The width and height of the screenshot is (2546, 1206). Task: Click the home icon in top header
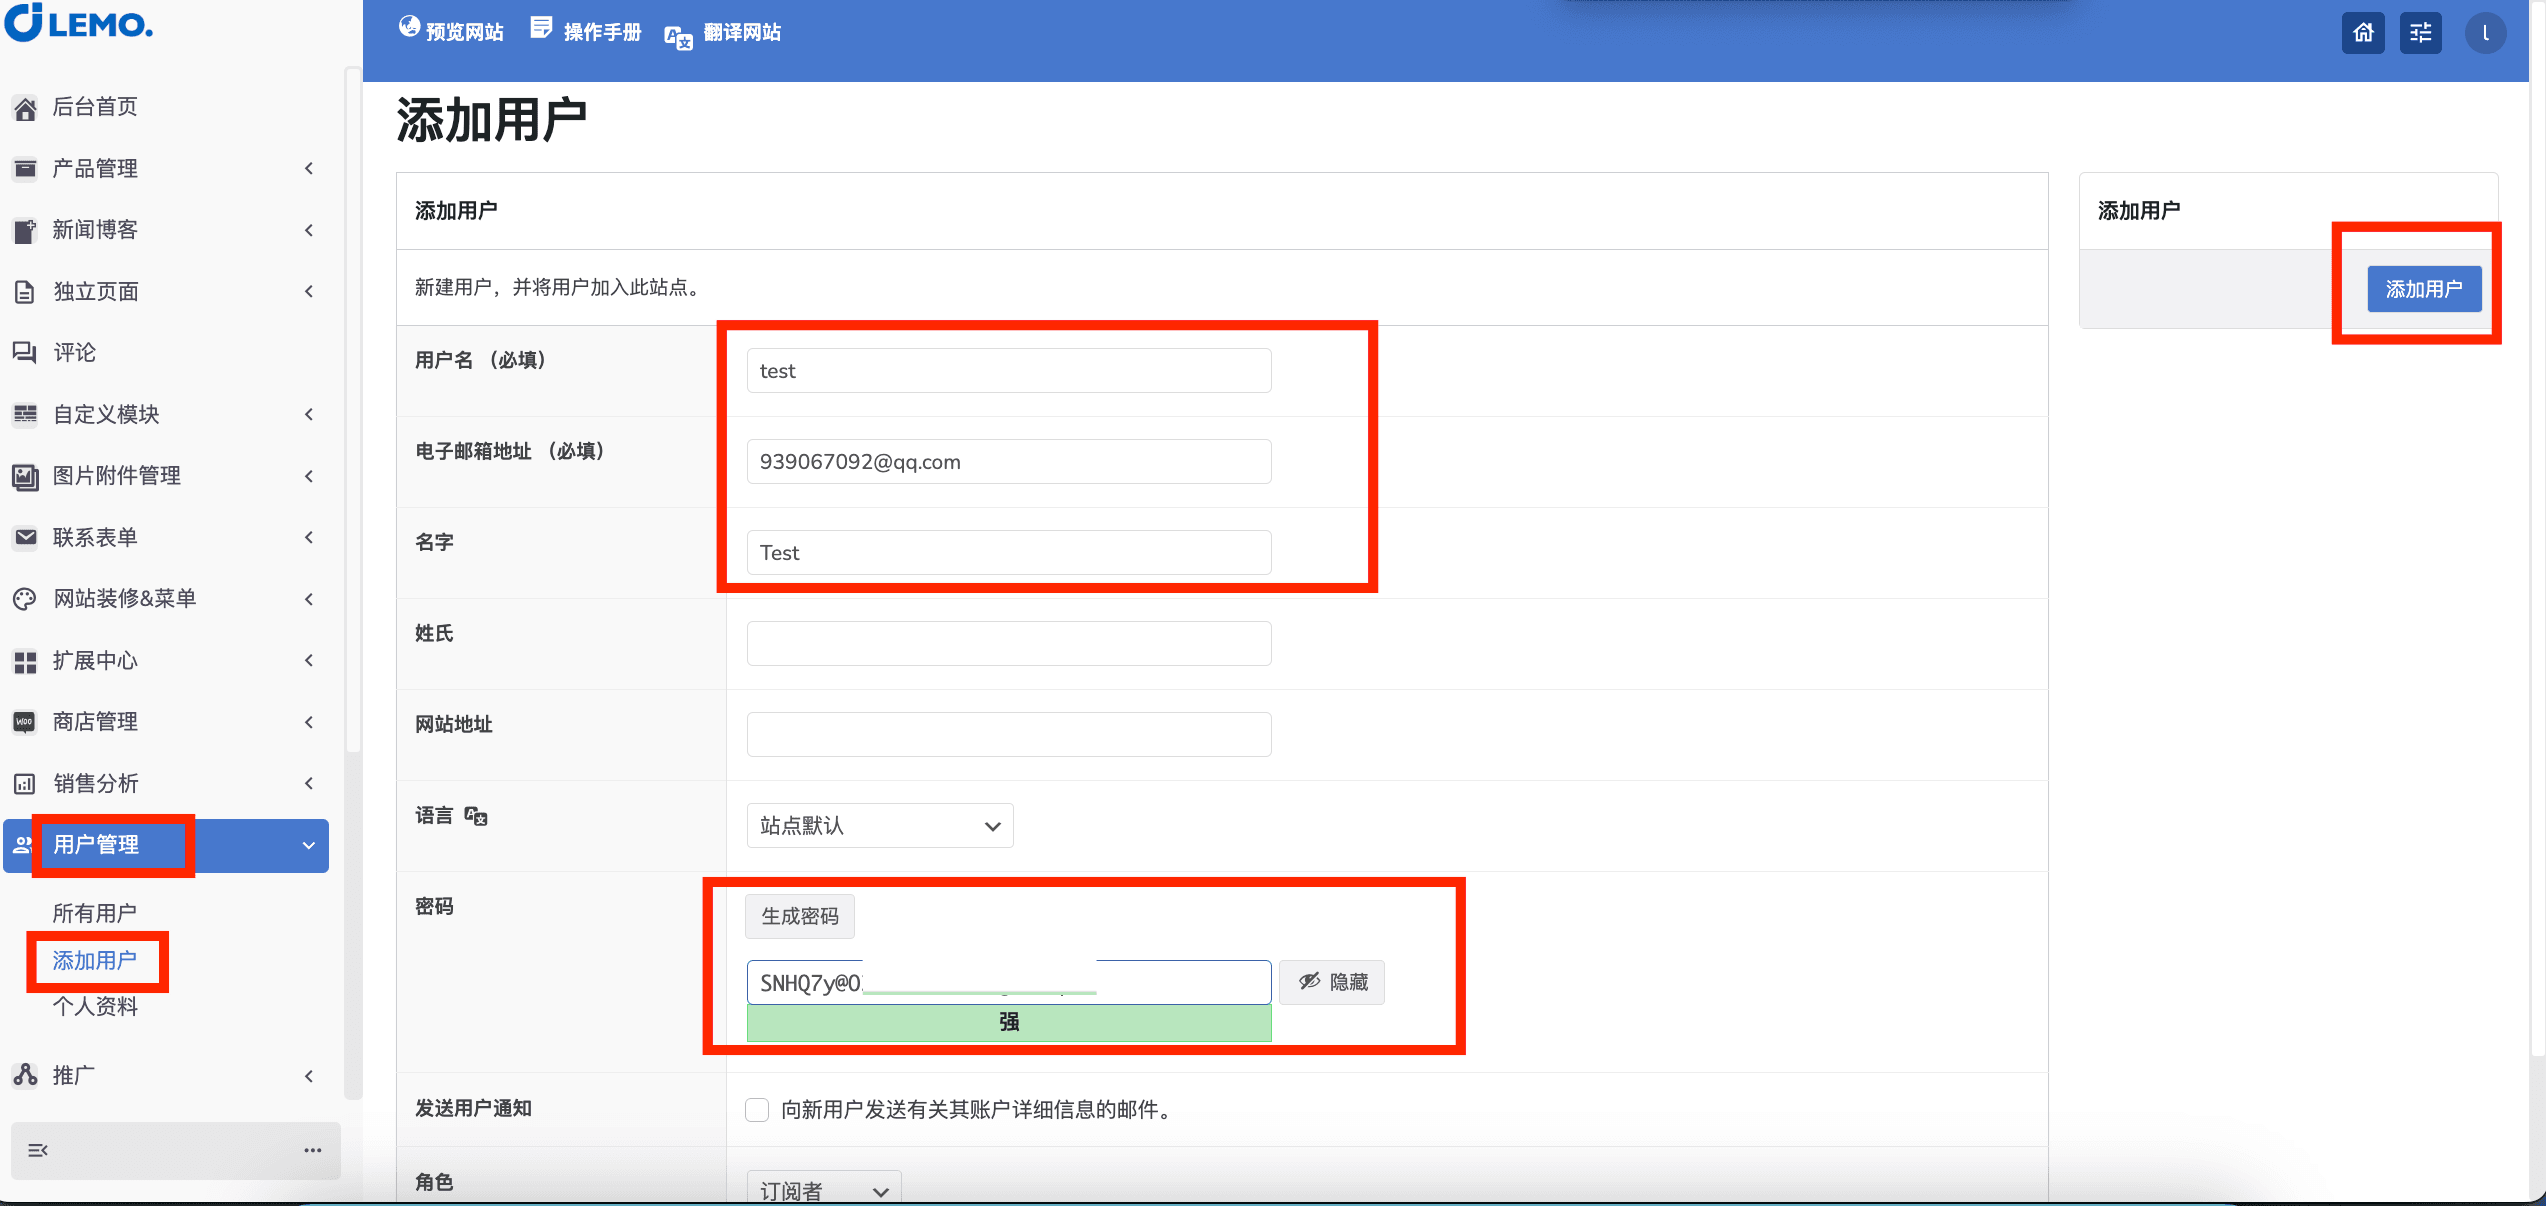2363,33
